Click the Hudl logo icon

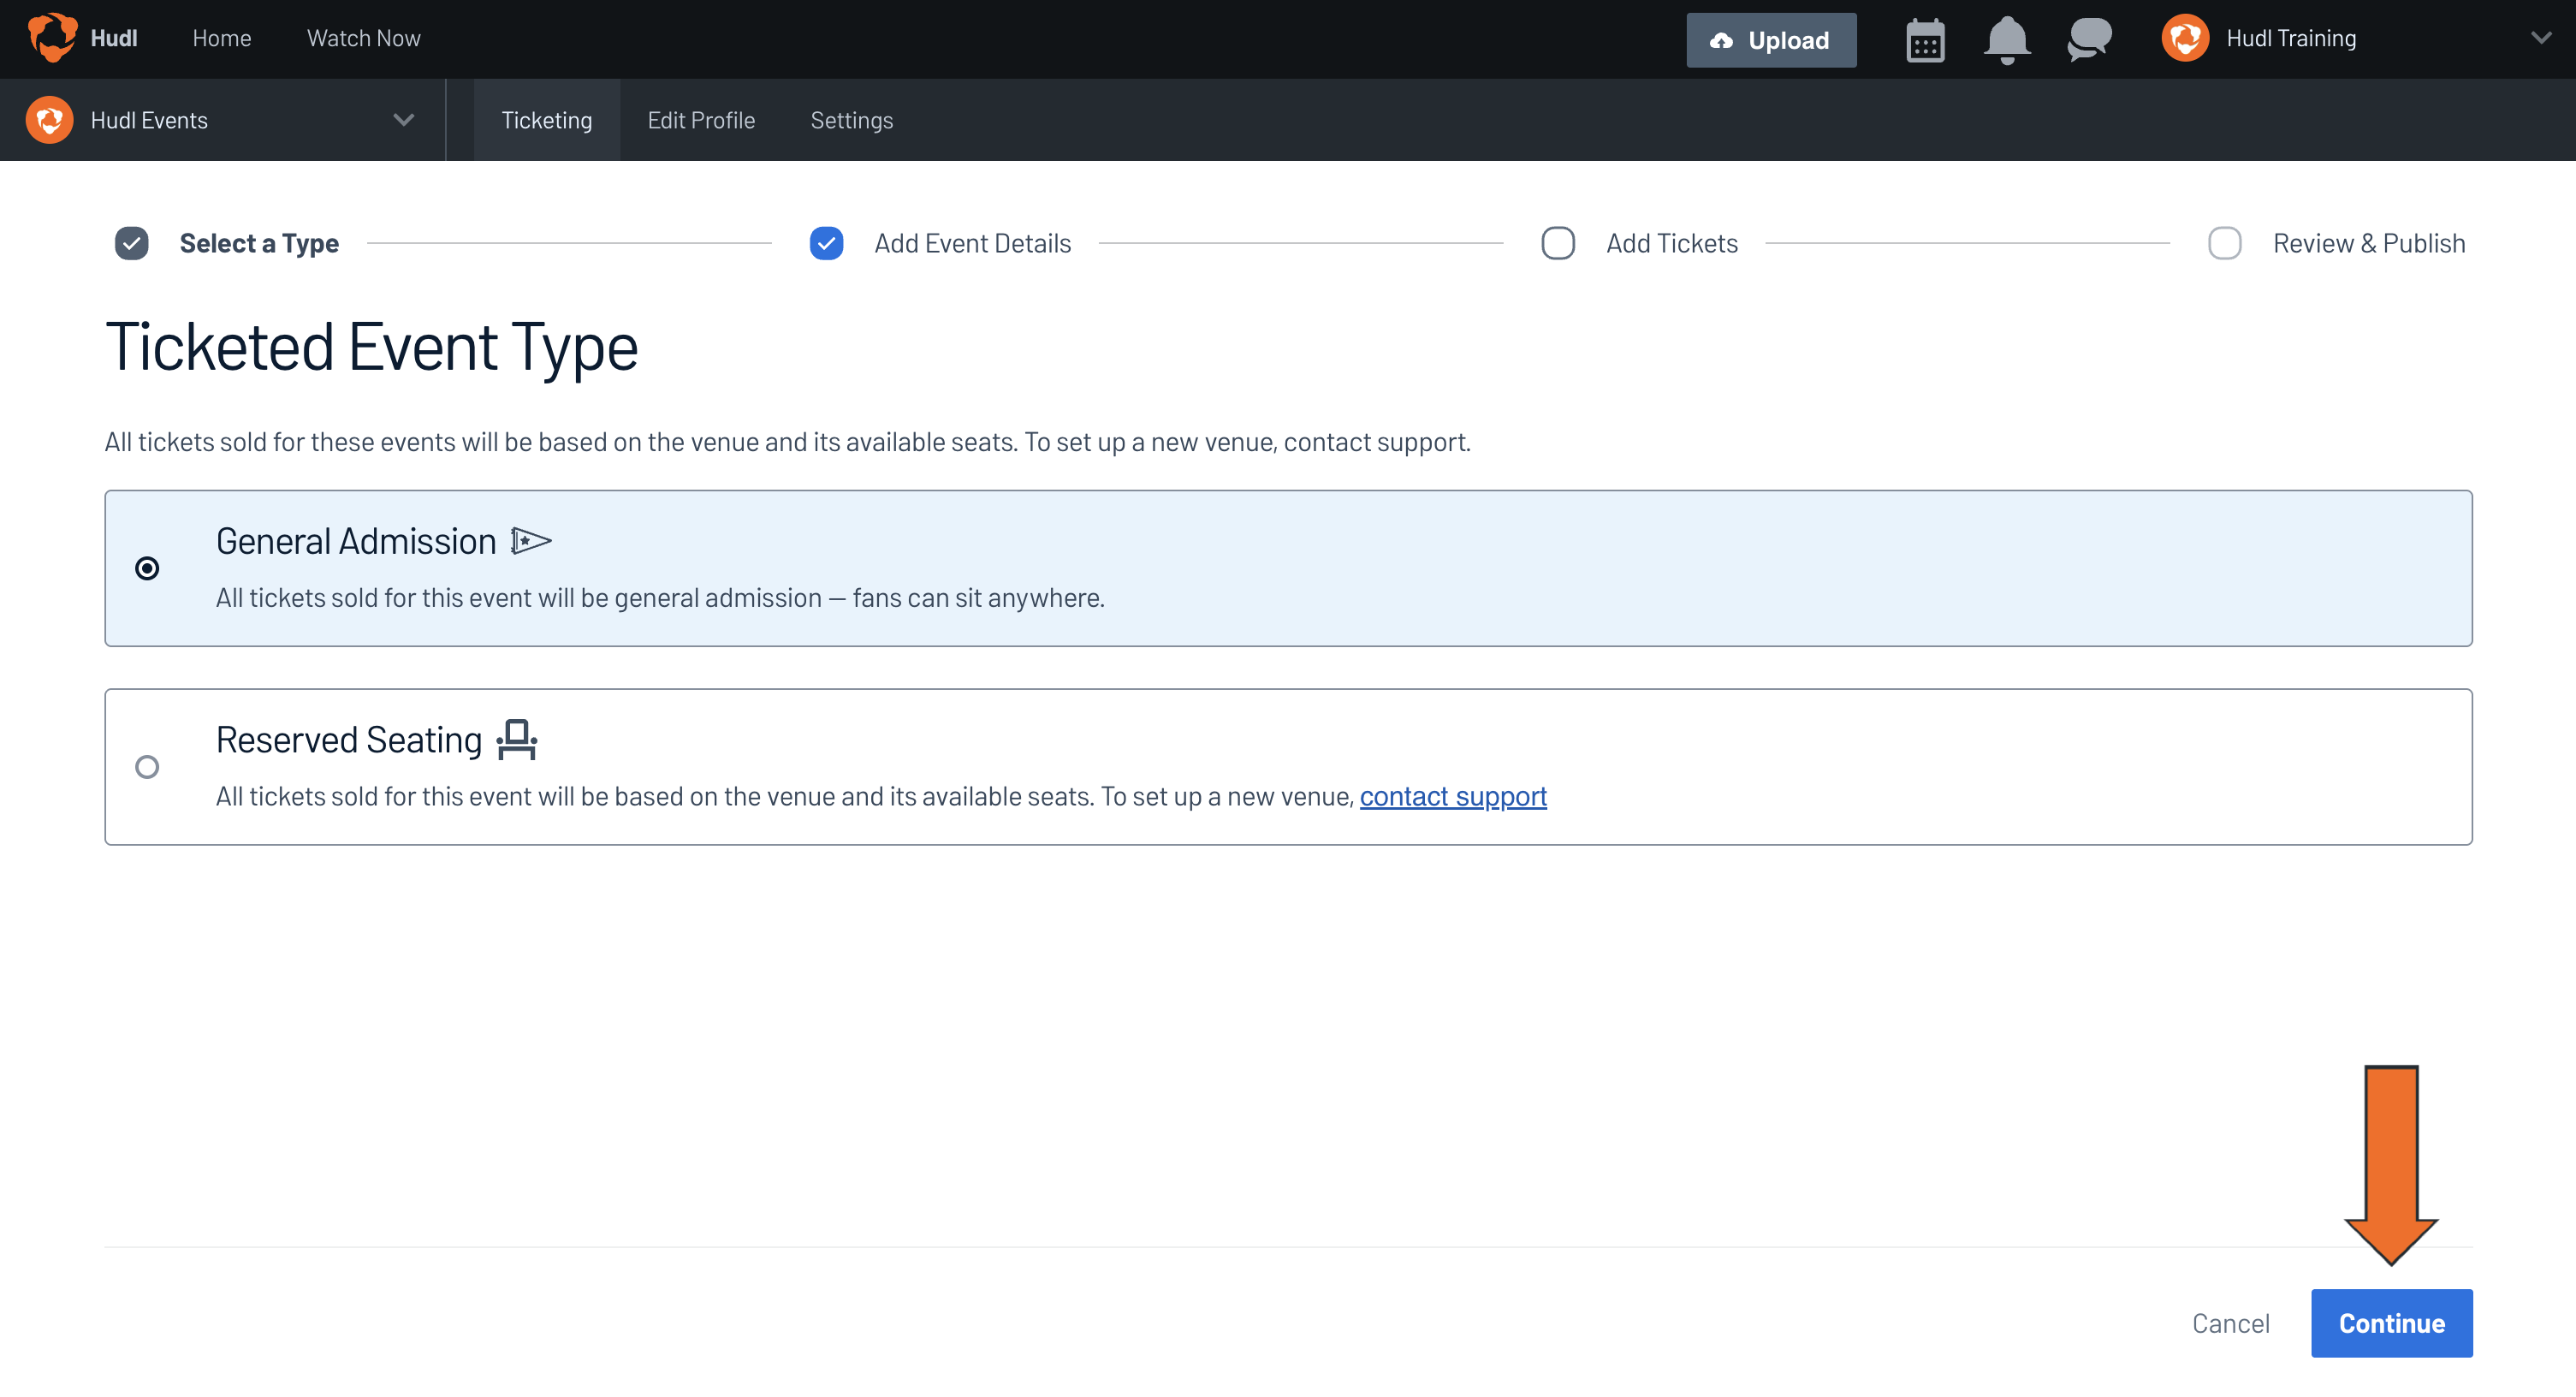[x=52, y=38]
